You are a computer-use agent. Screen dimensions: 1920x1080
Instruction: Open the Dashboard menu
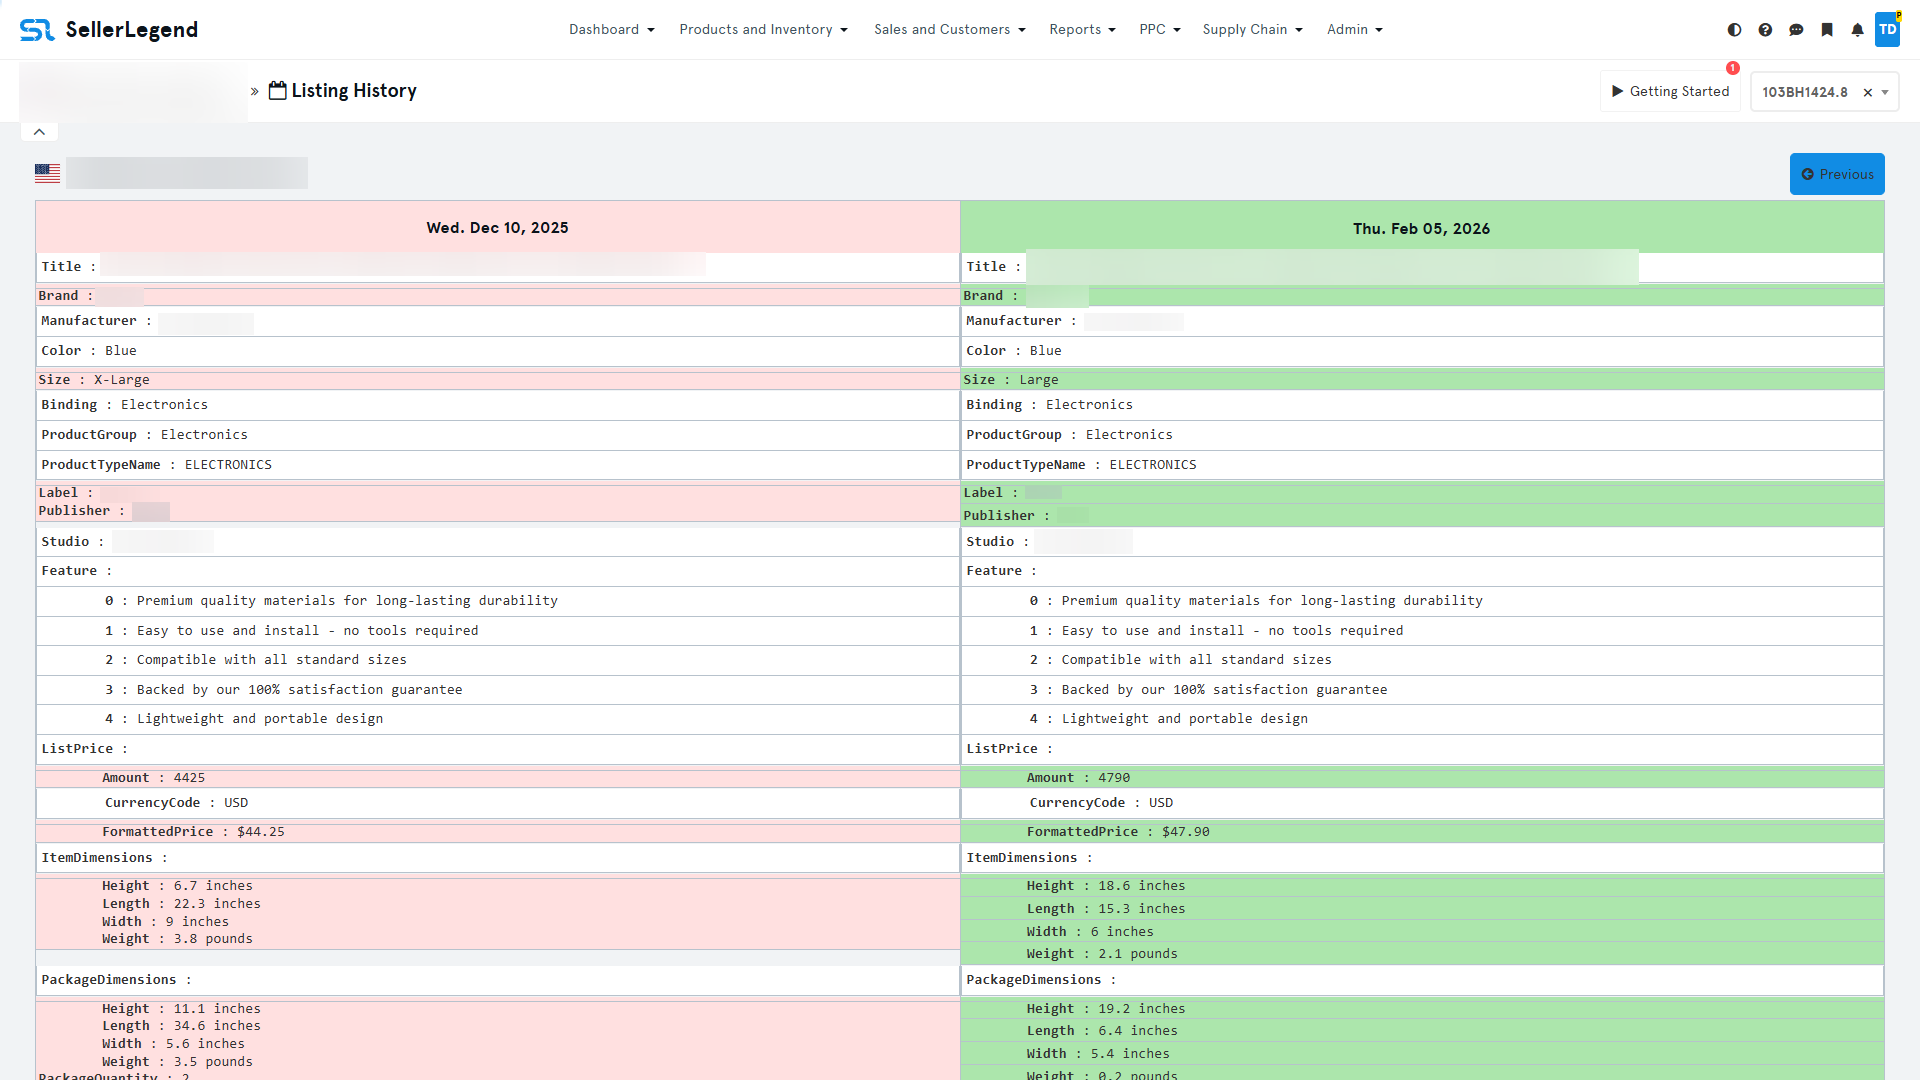click(611, 30)
